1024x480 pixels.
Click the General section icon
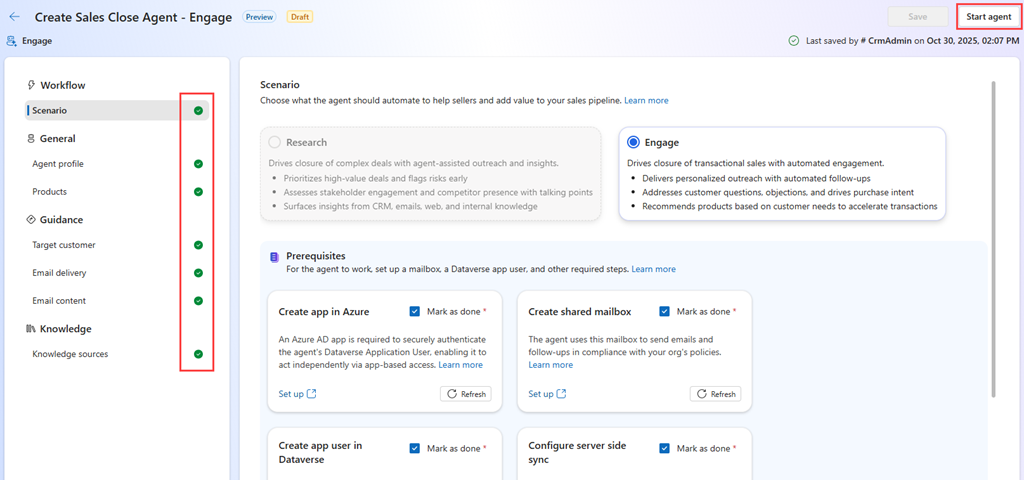point(31,138)
